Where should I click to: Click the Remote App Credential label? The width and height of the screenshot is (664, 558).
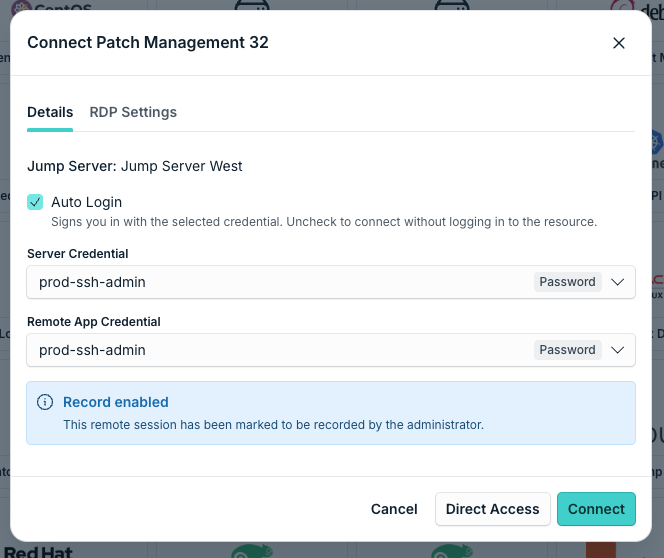click(94, 322)
